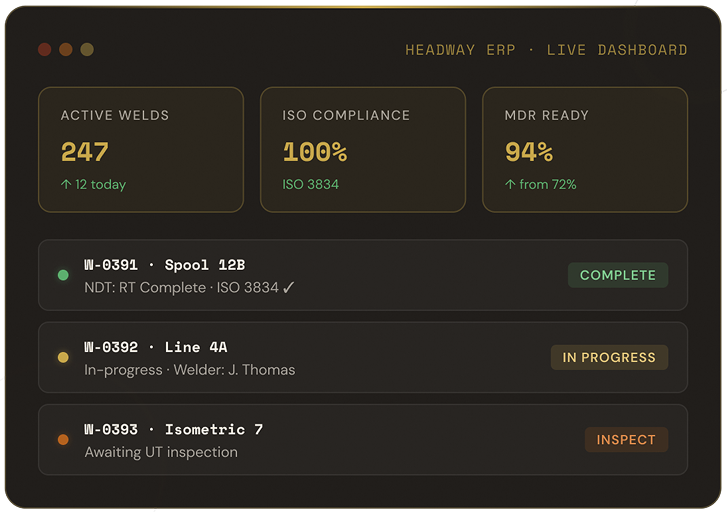Click the COMPLETE status badge

click(617, 275)
